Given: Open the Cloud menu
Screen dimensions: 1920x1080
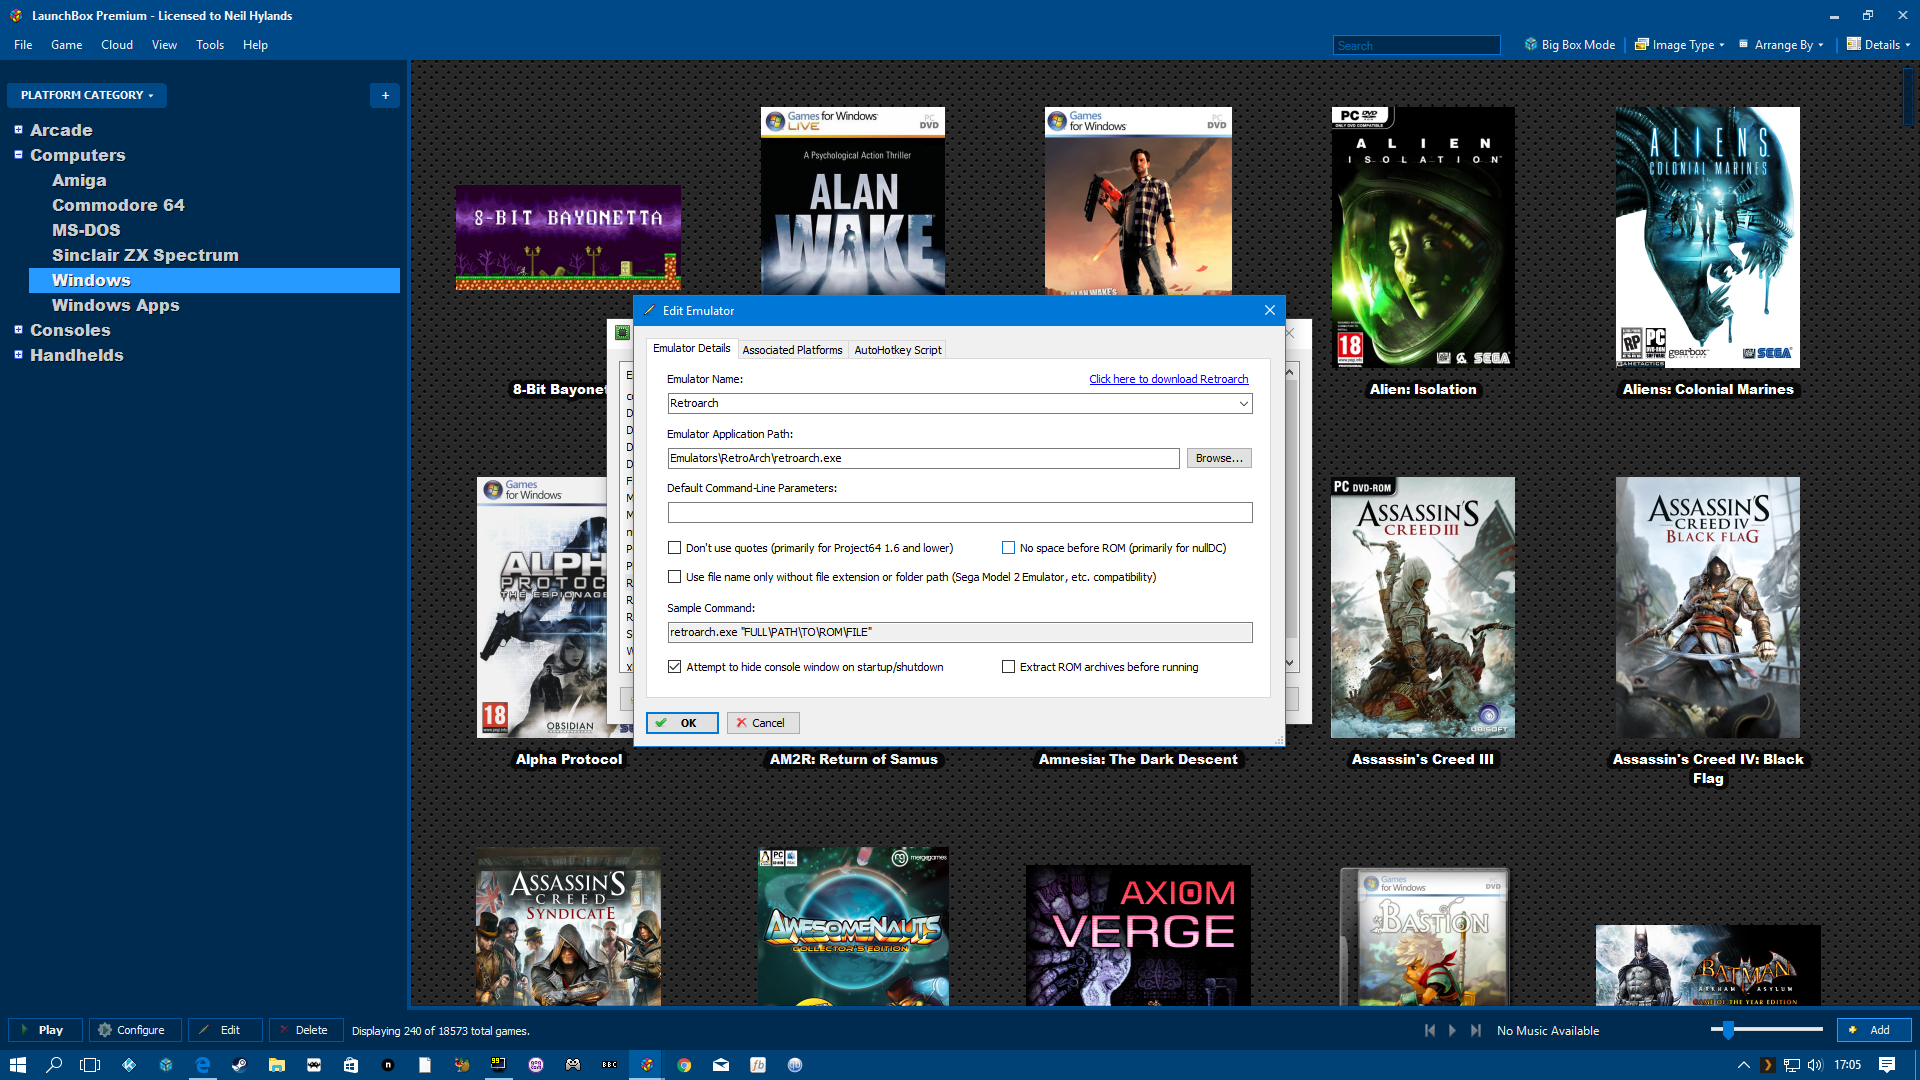Looking at the screenshot, I should [x=117, y=45].
